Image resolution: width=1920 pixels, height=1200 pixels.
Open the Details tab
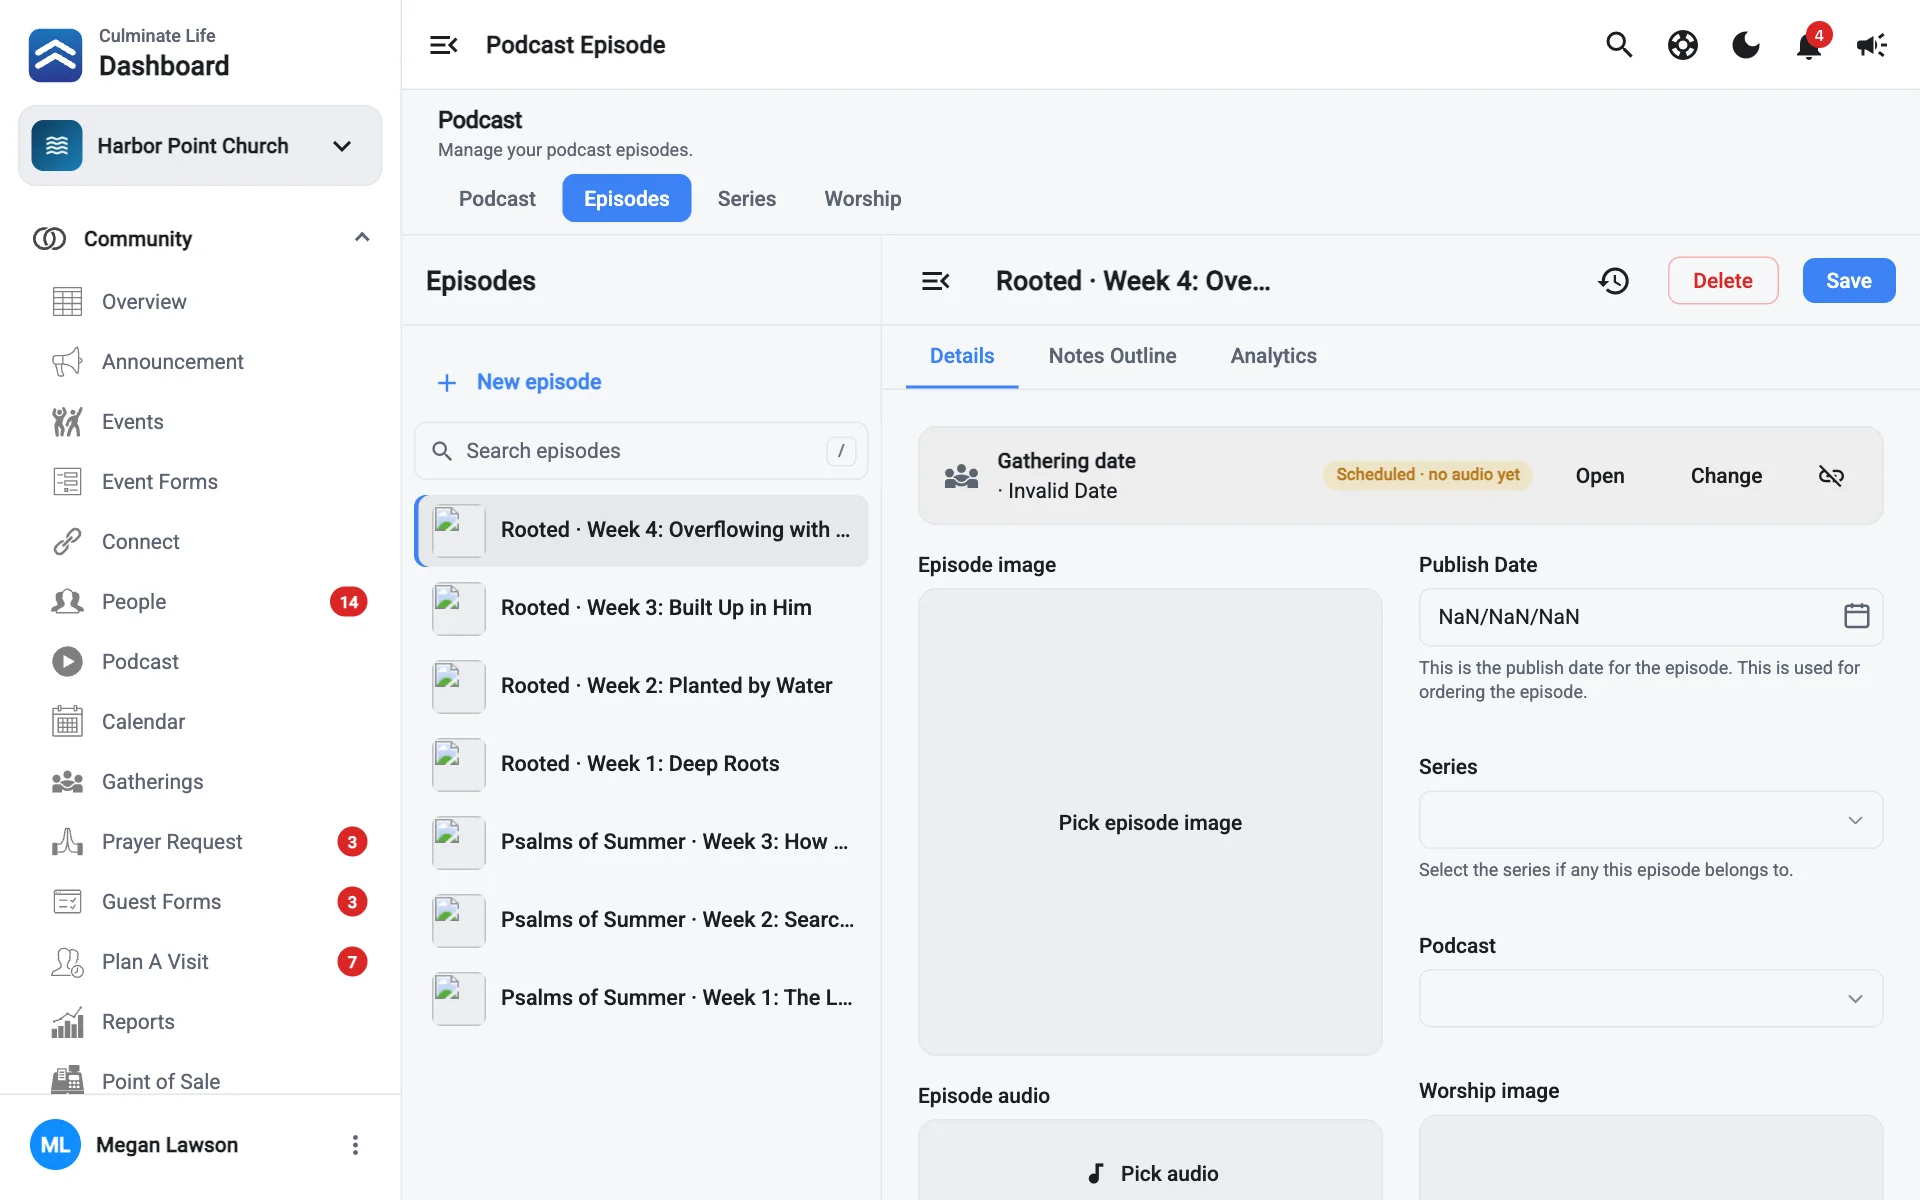(x=962, y=356)
